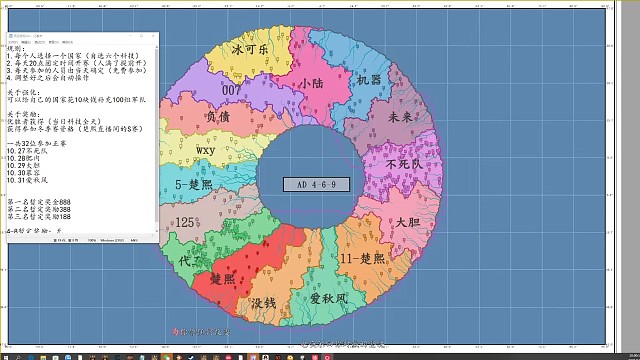Select the yellow wxy territory label
This screenshot has width=640, height=360.
click(x=205, y=150)
